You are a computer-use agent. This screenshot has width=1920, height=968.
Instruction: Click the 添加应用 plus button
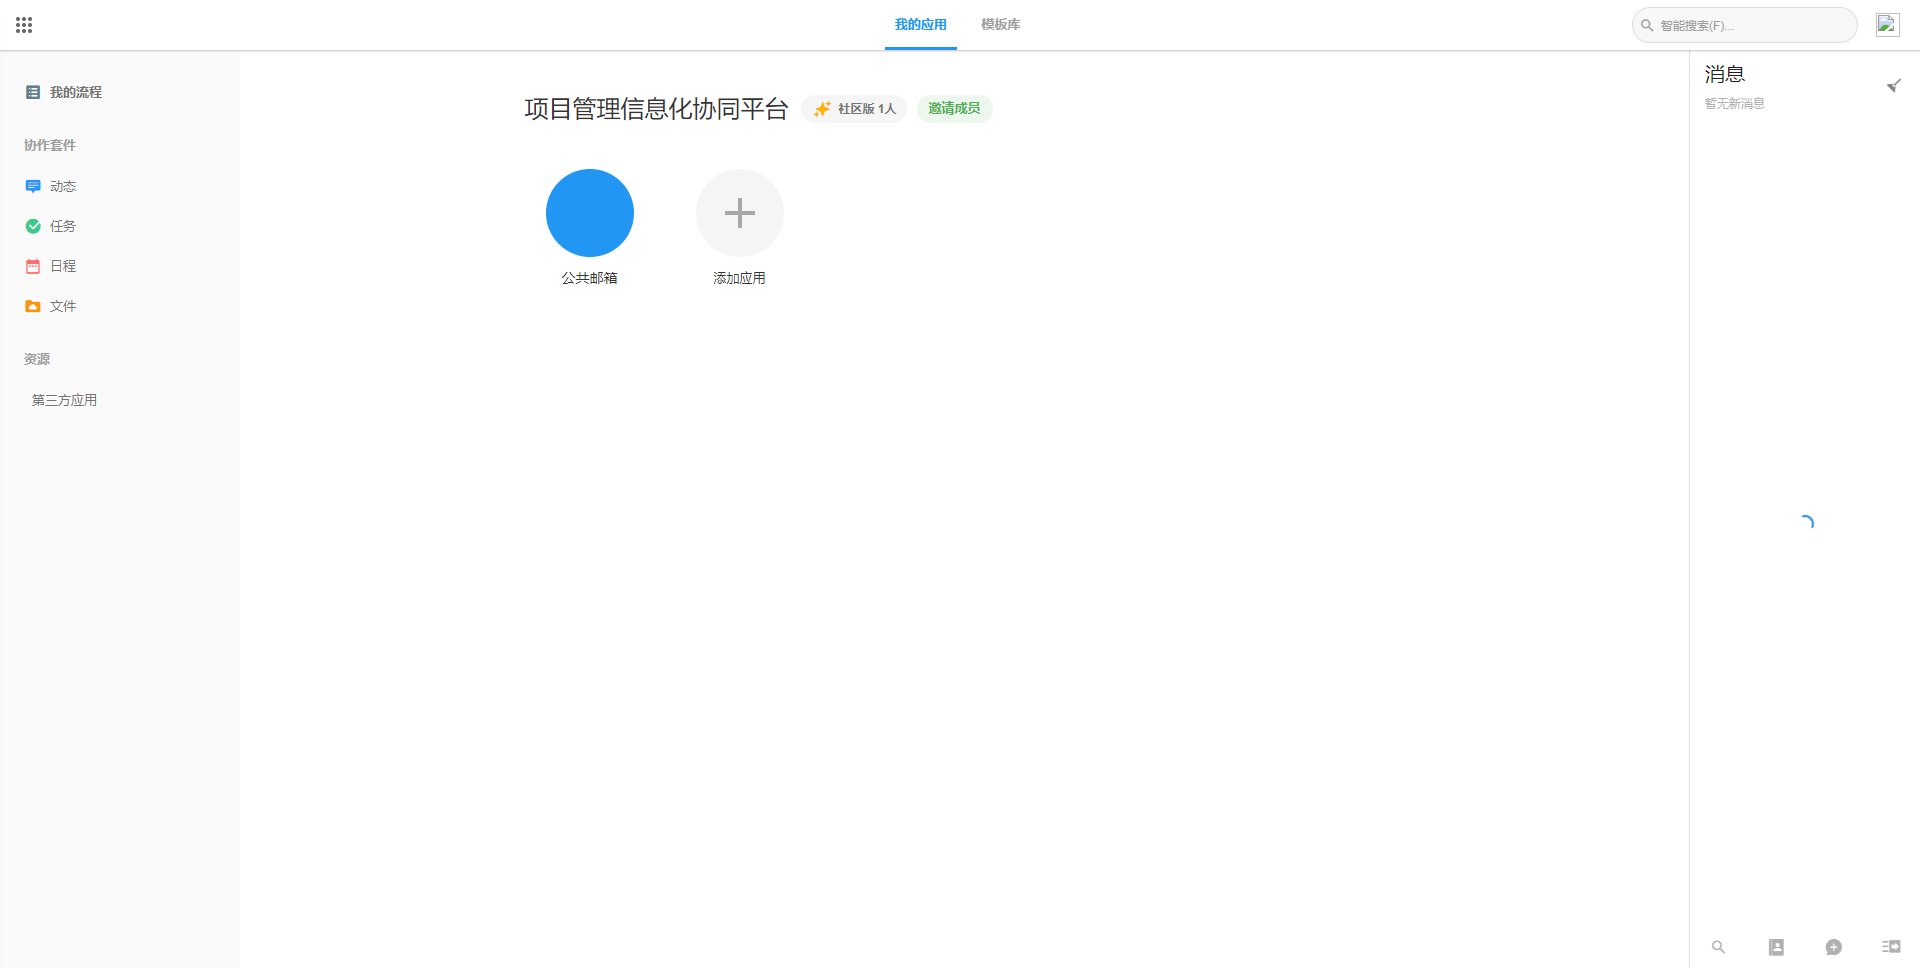pos(740,213)
